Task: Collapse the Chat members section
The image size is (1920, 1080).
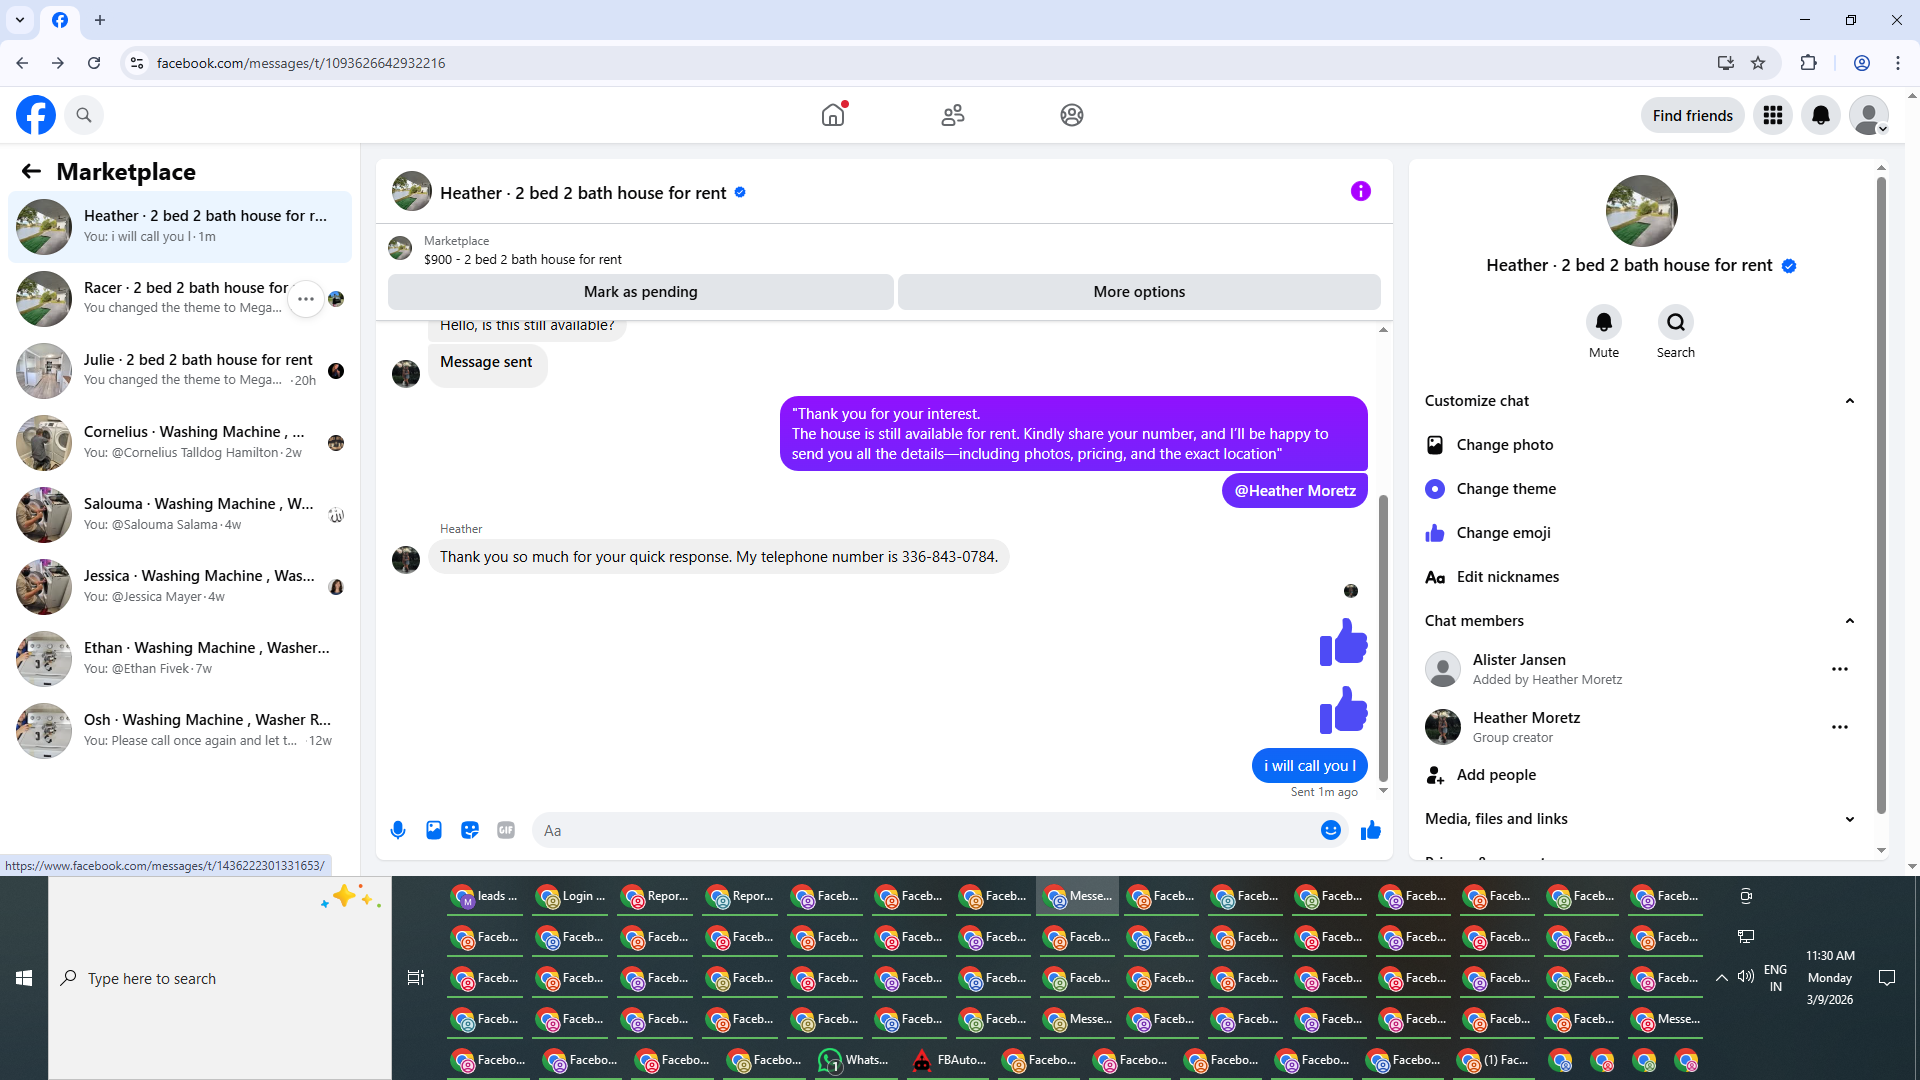Action: [1849, 621]
